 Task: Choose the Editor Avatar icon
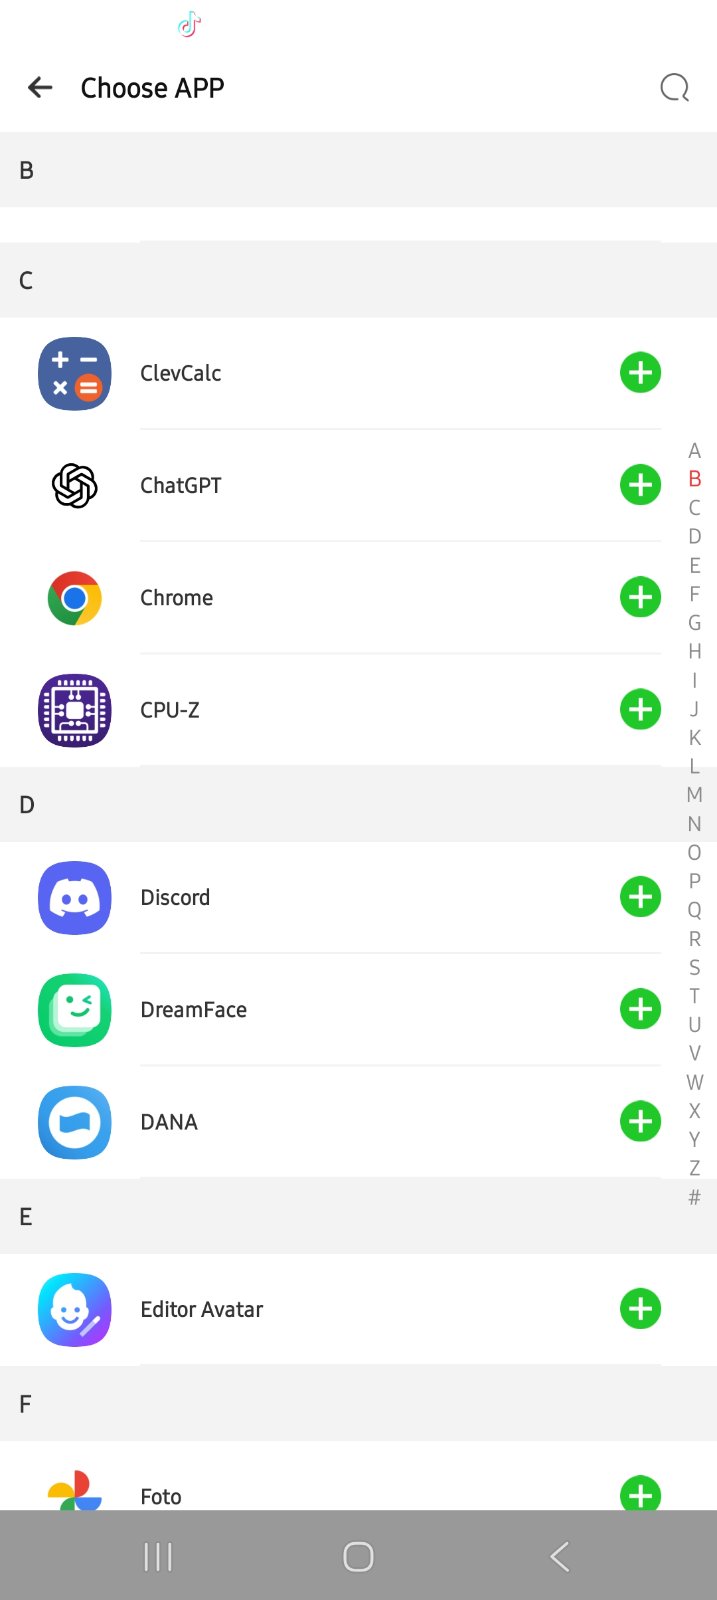tap(75, 1310)
